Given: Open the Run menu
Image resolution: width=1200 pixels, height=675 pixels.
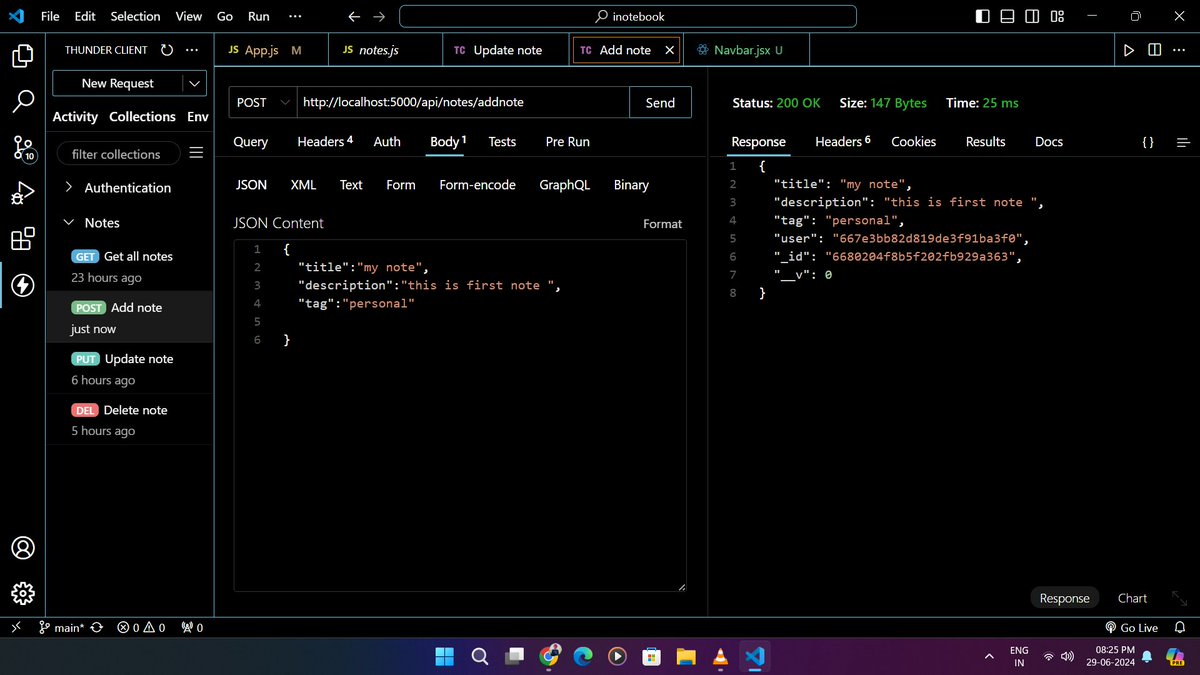Looking at the screenshot, I should tap(258, 16).
